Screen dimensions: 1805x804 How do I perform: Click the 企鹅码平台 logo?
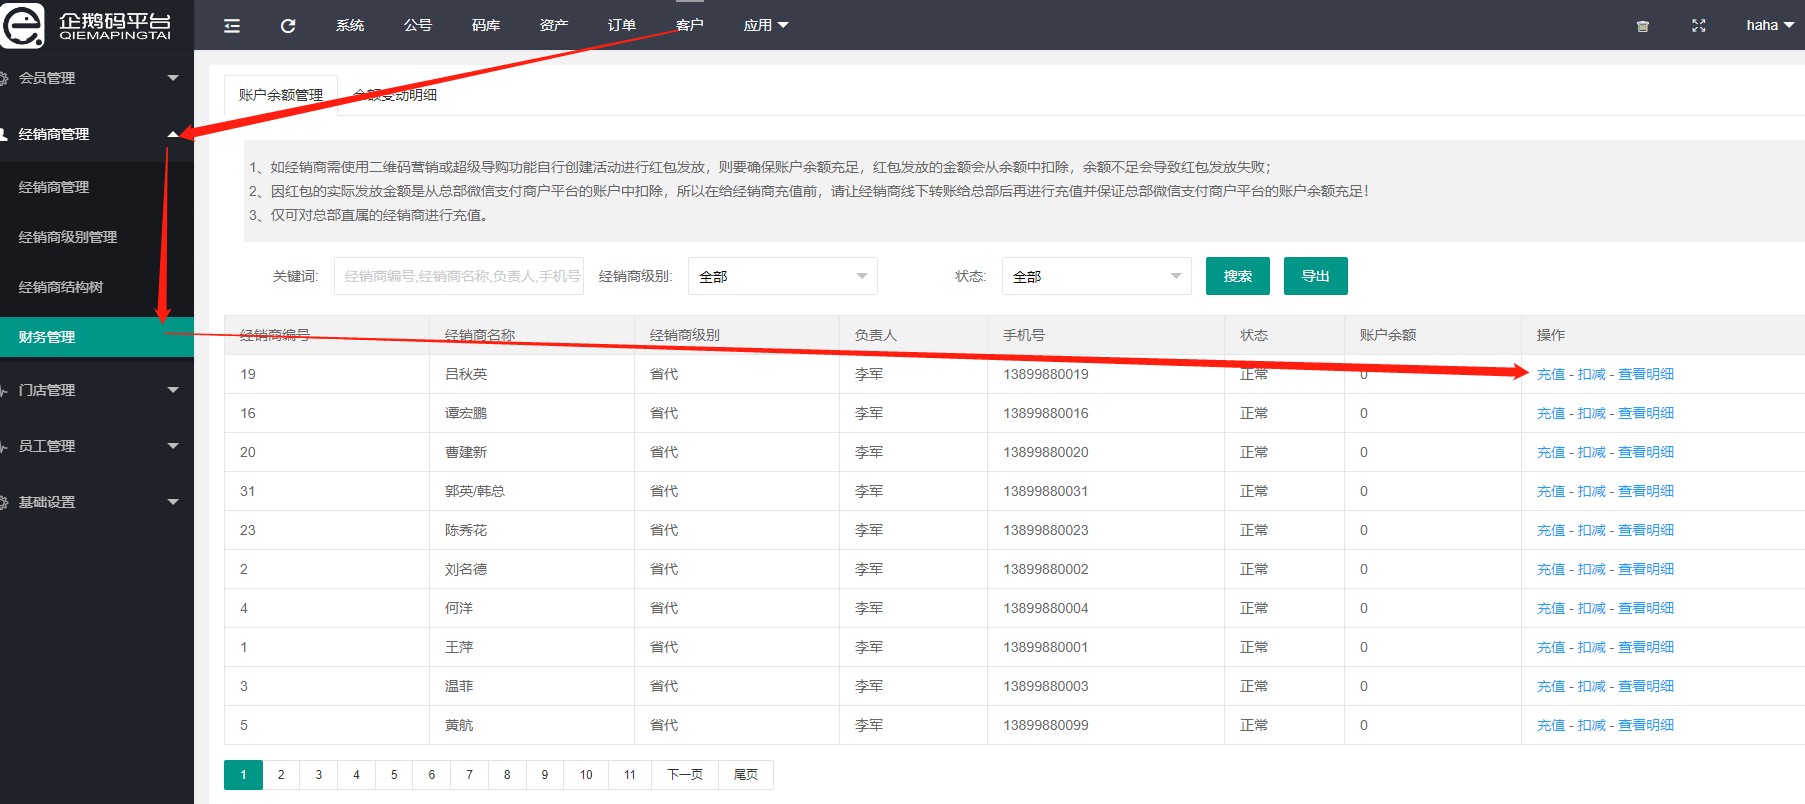click(x=88, y=25)
